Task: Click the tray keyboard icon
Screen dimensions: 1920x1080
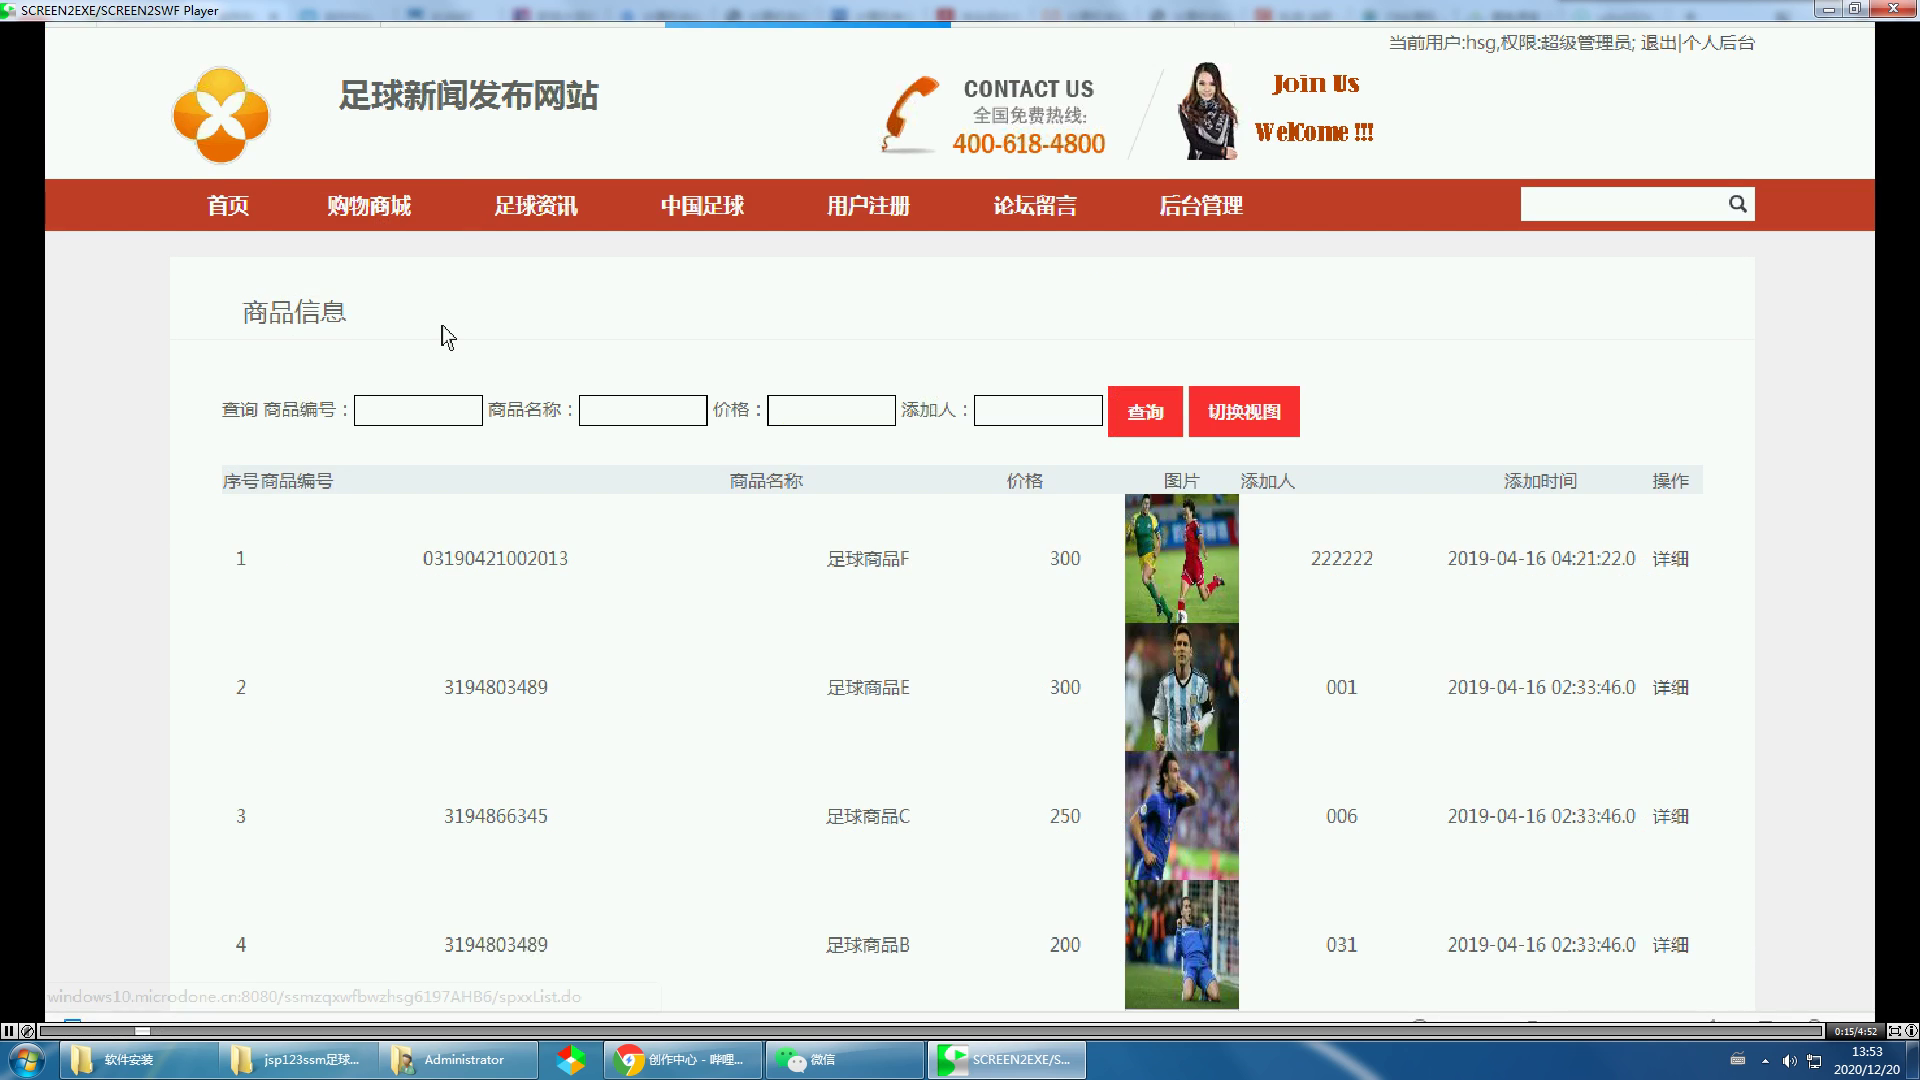Action: point(1738,1060)
